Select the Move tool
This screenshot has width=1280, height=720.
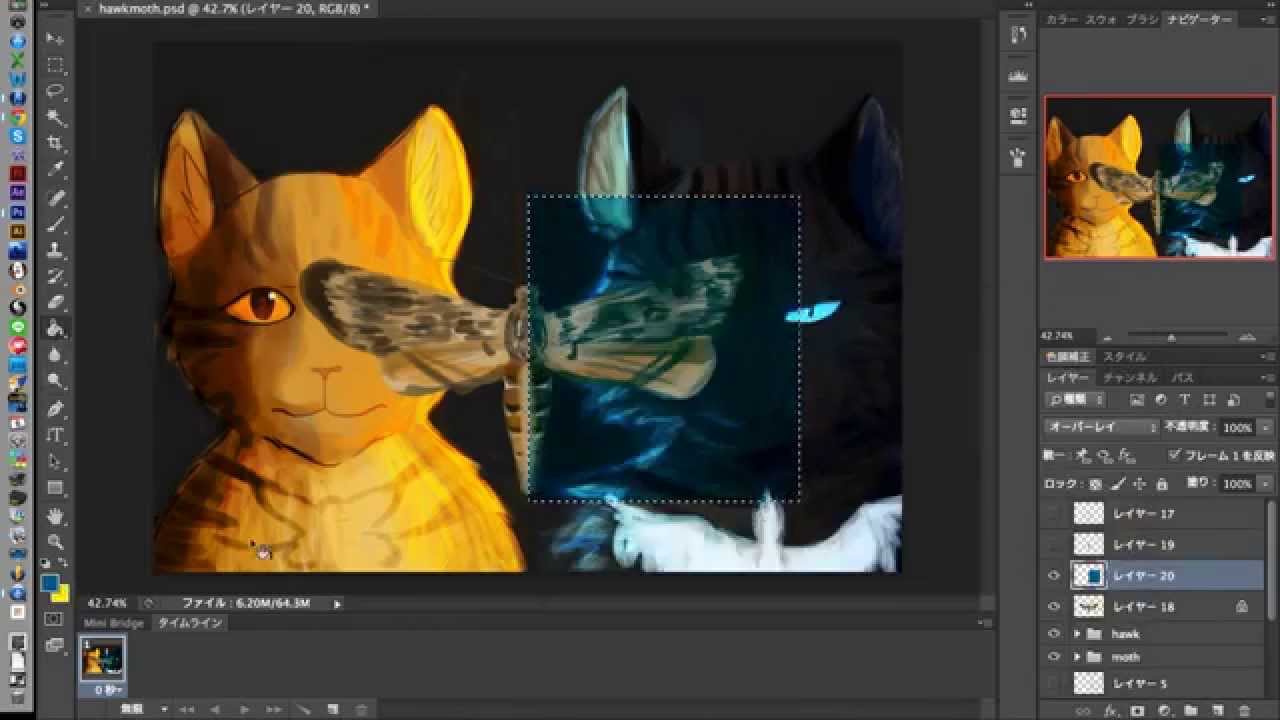[x=55, y=39]
